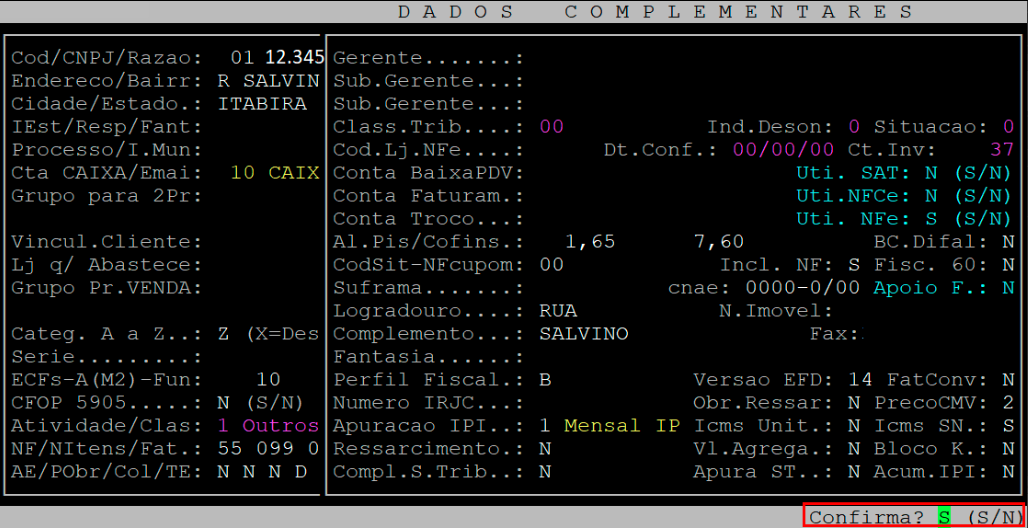Toggle the Bloco K. N flag
The image size is (1028, 528).
pyautogui.click(x=1008, y=449)
